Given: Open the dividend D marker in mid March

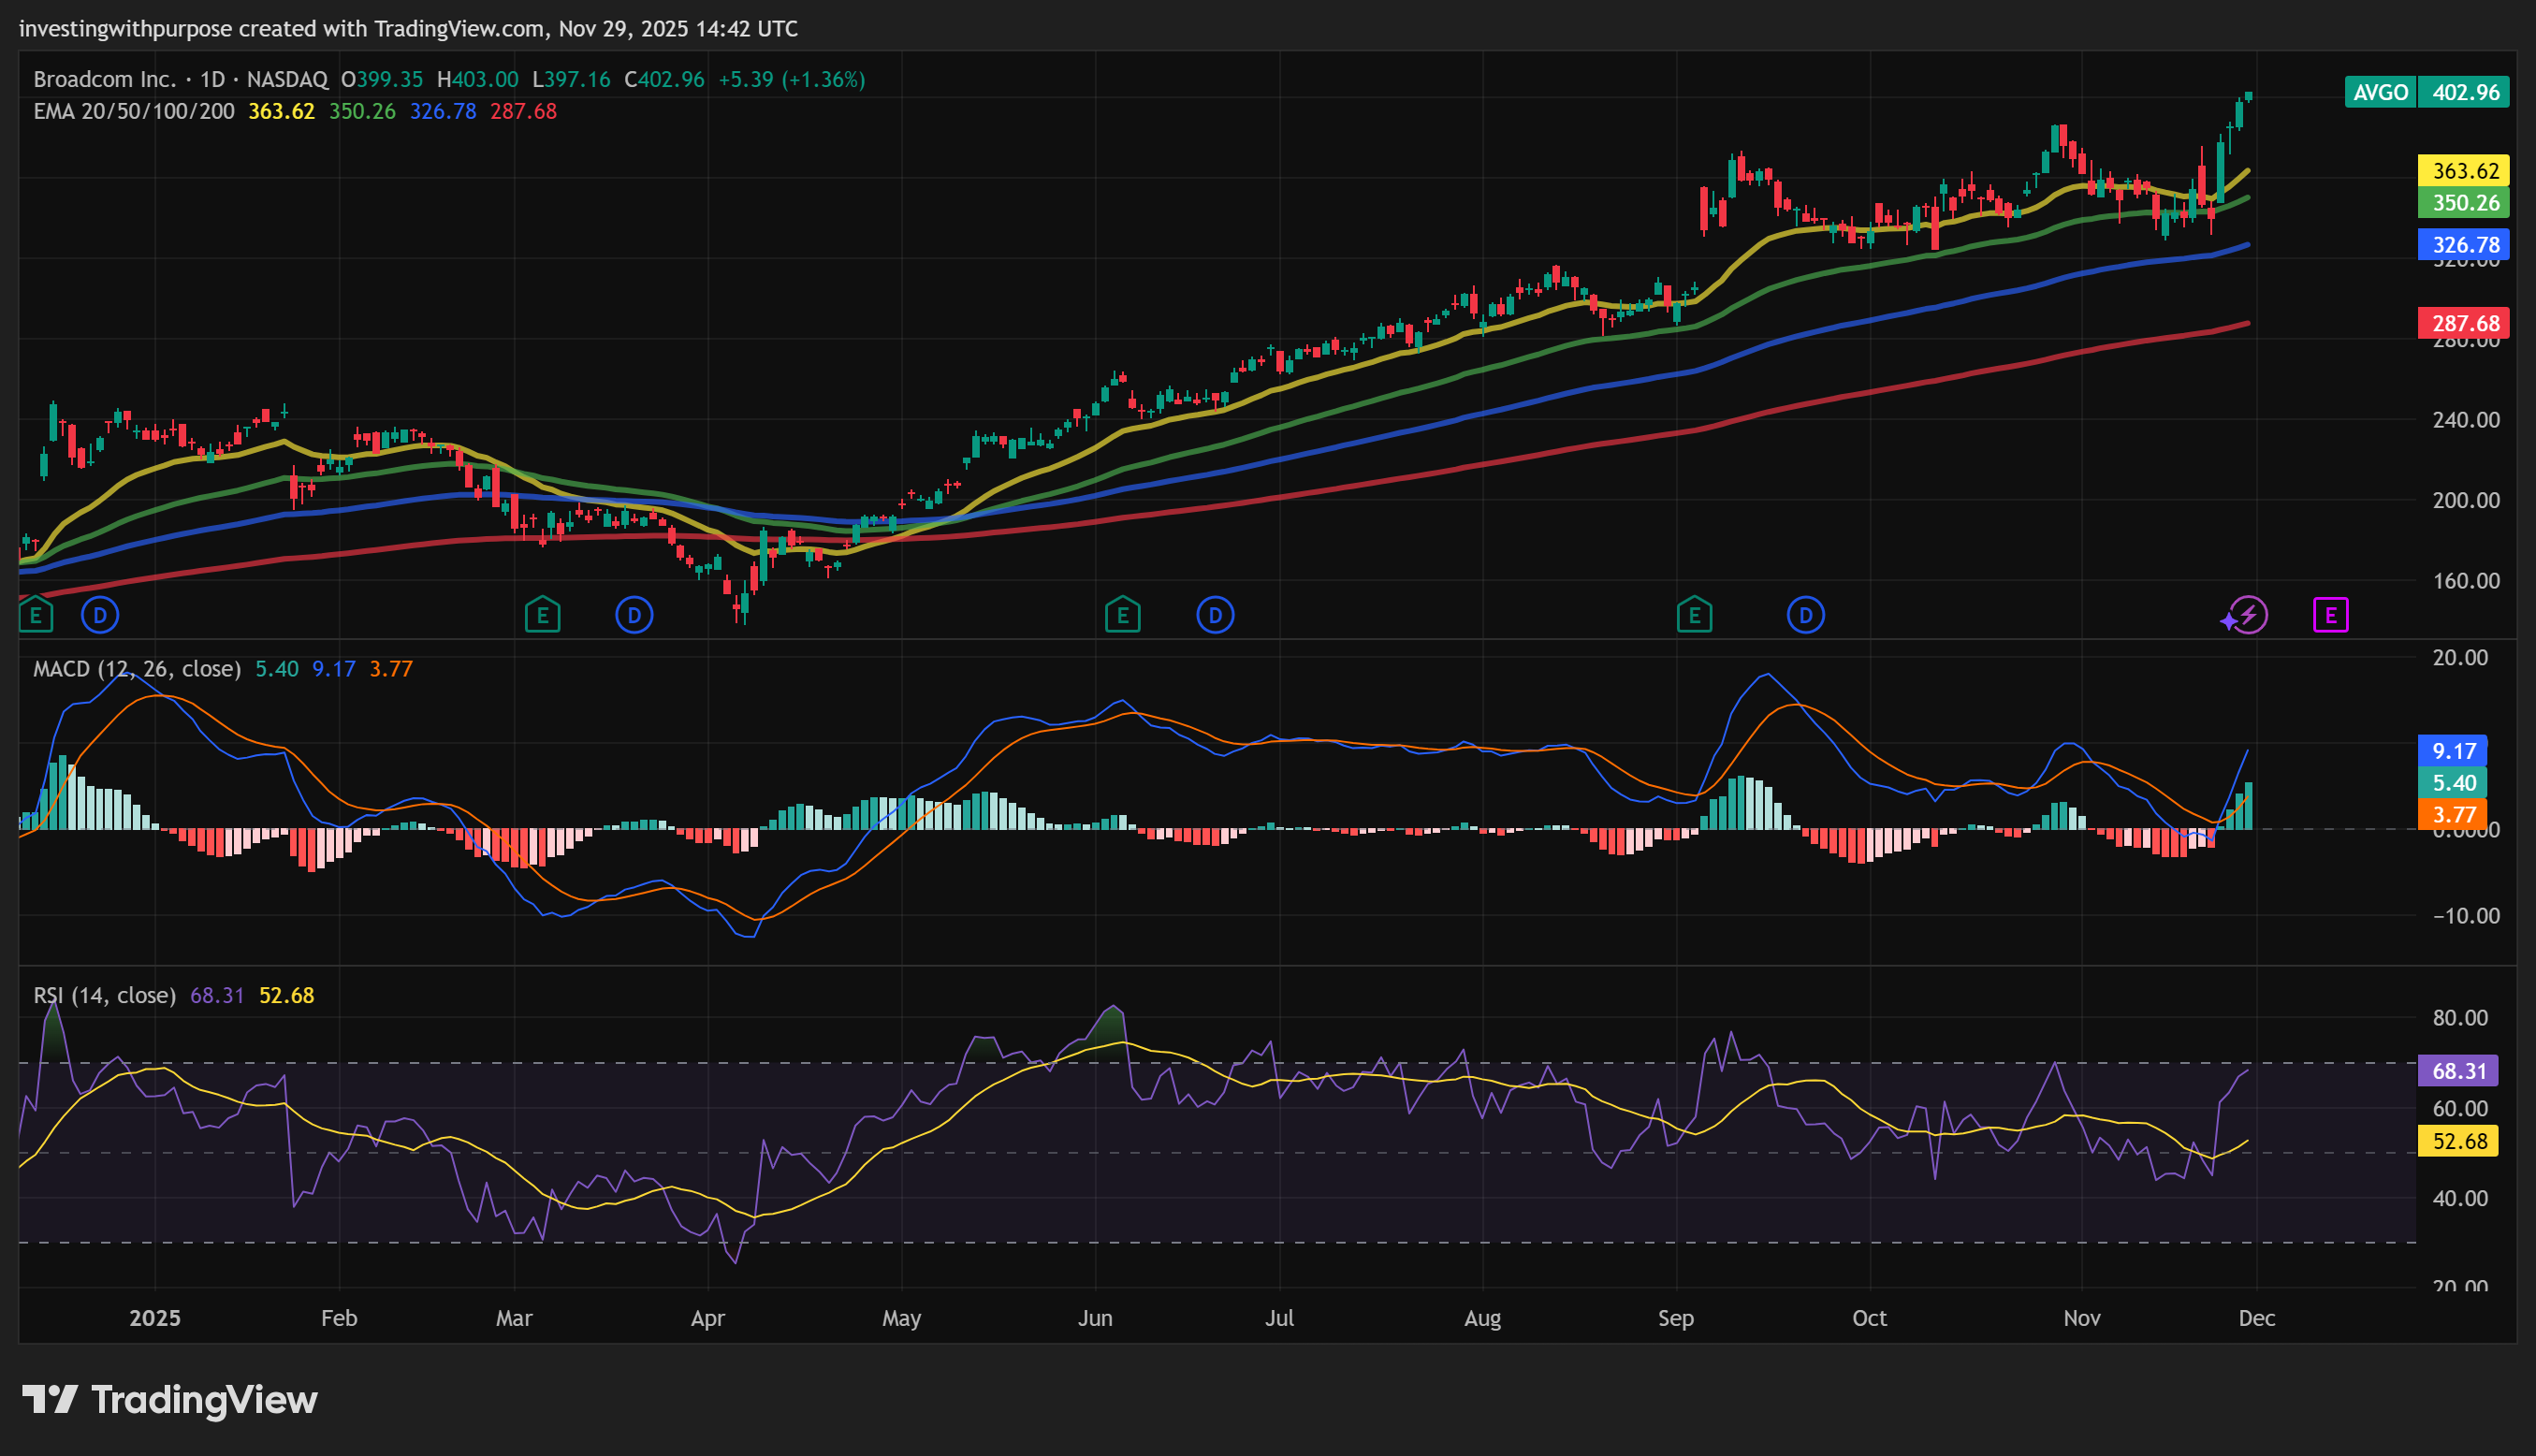Looking at the screenshot, I should click(634, 615).
